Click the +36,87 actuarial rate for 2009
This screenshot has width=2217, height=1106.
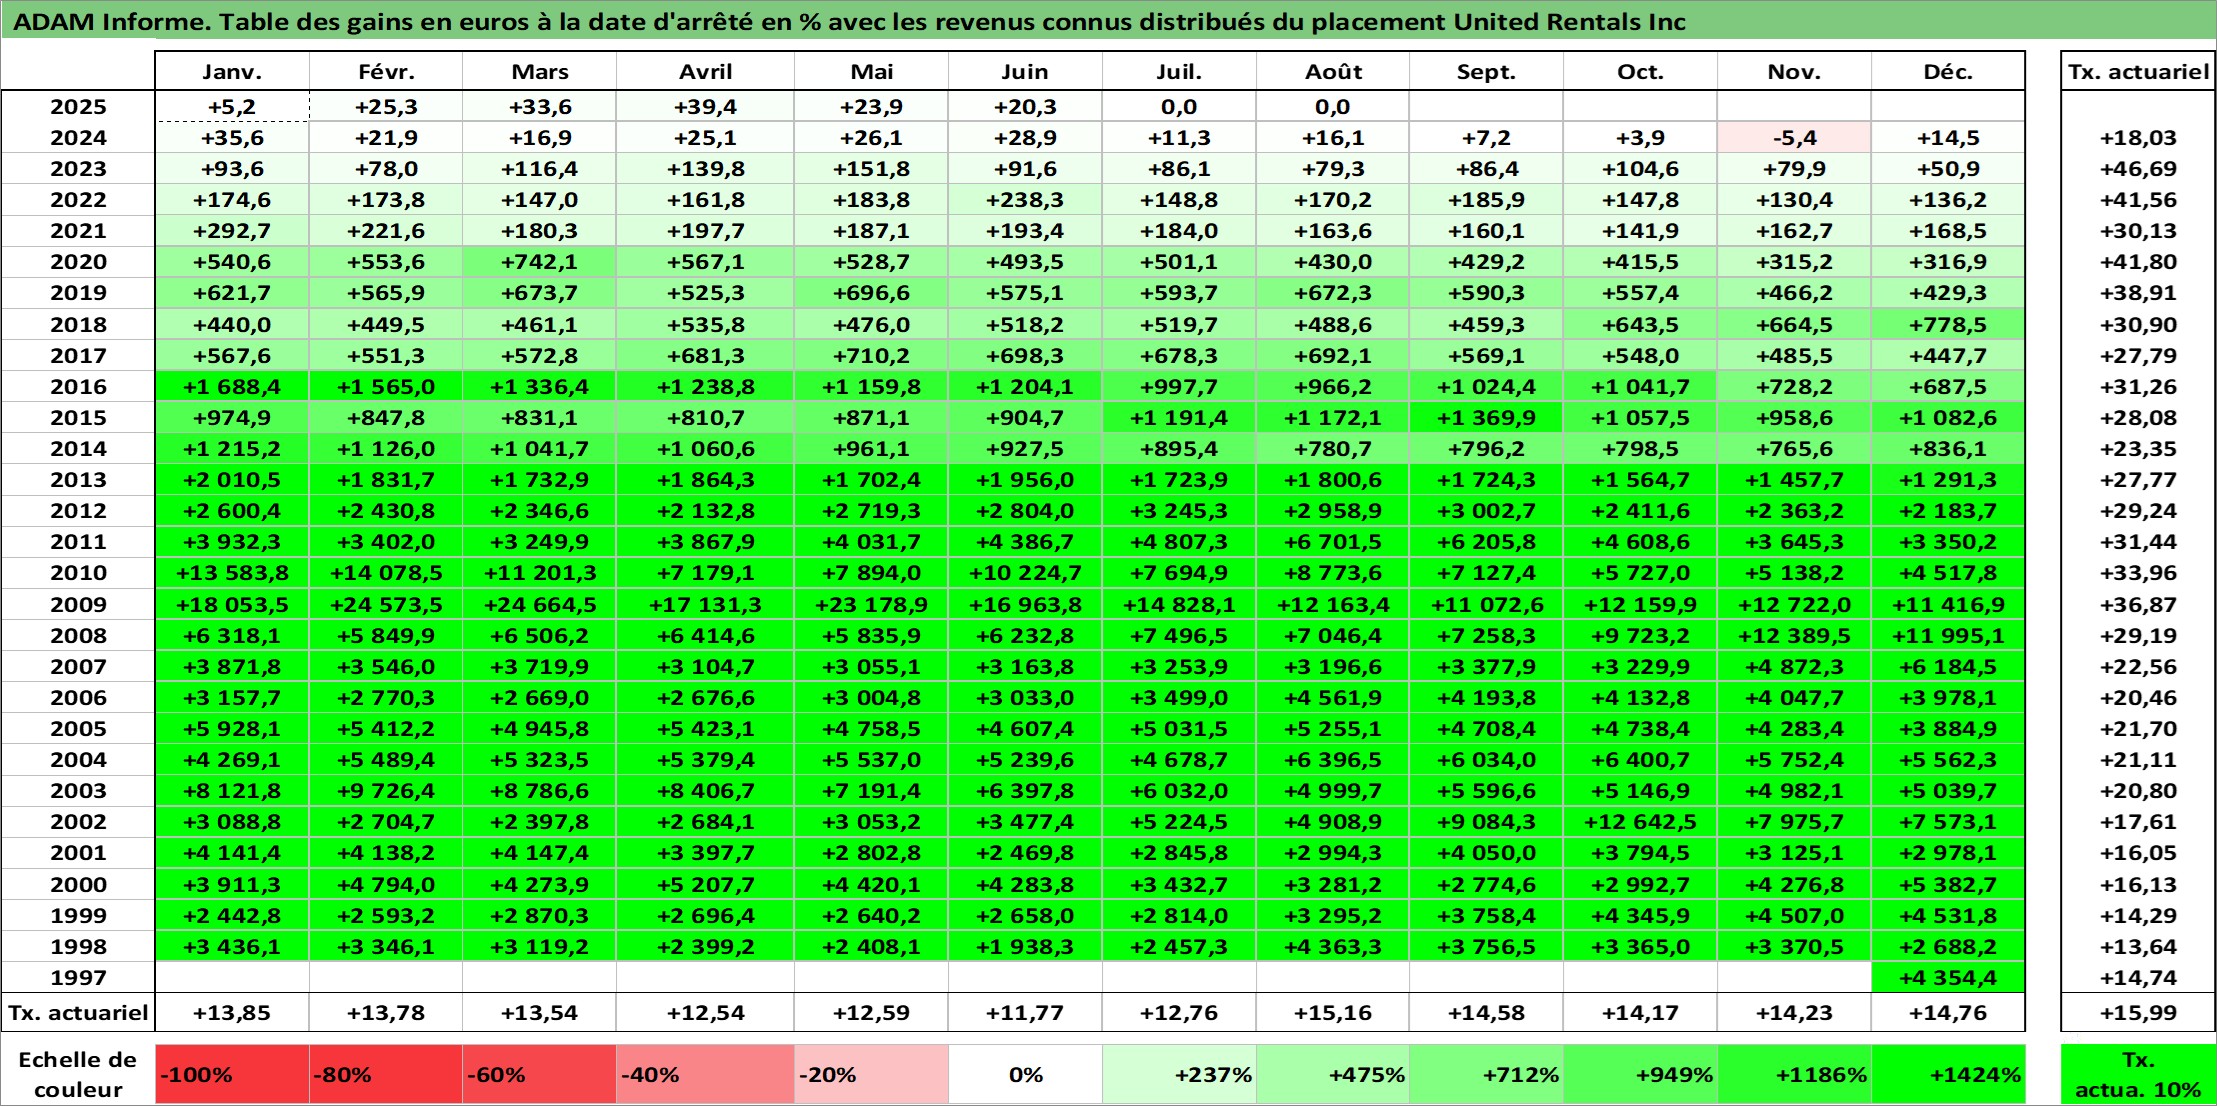pos(2138,604)
